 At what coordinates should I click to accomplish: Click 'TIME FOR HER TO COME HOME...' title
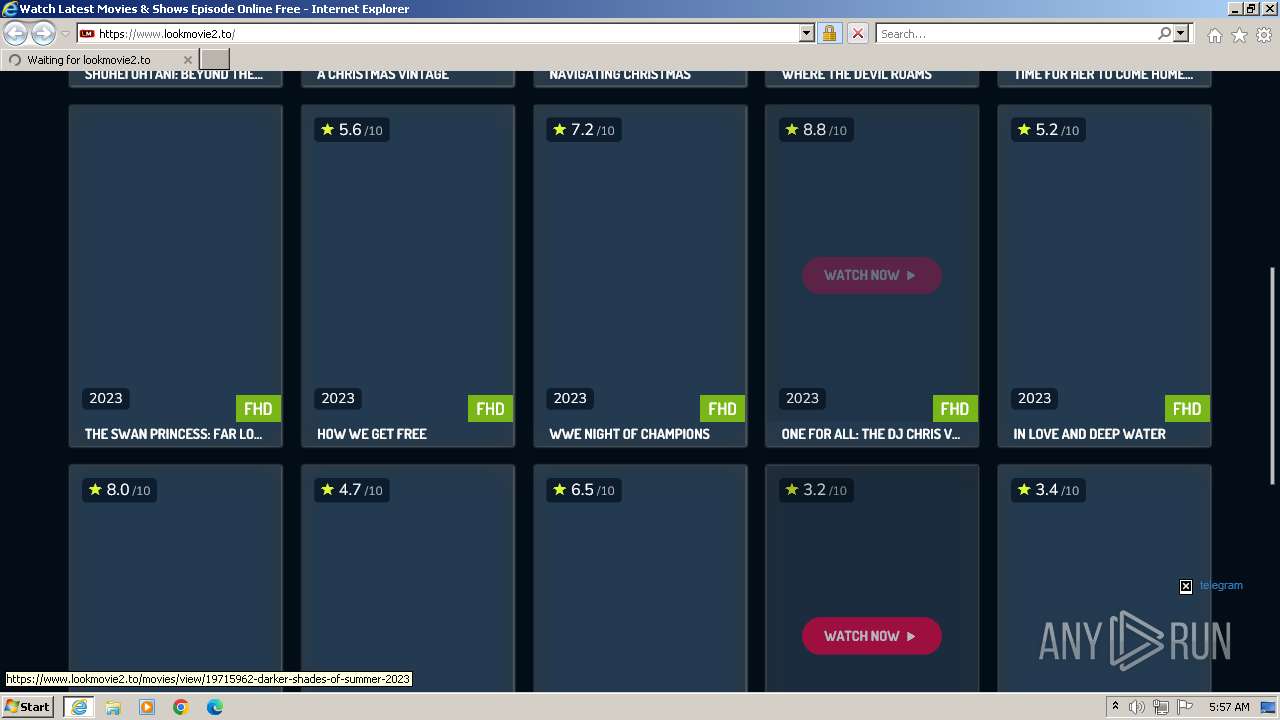1103,74
